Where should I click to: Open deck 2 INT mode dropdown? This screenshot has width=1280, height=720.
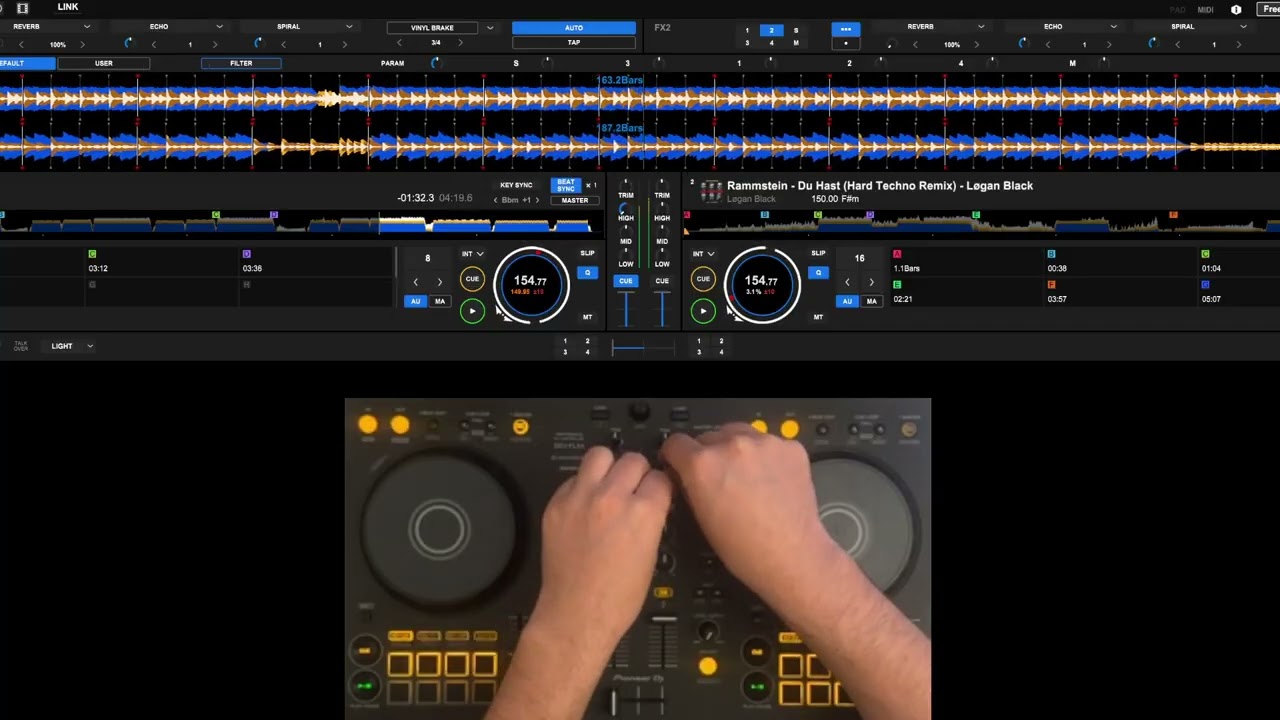point(703,254)
